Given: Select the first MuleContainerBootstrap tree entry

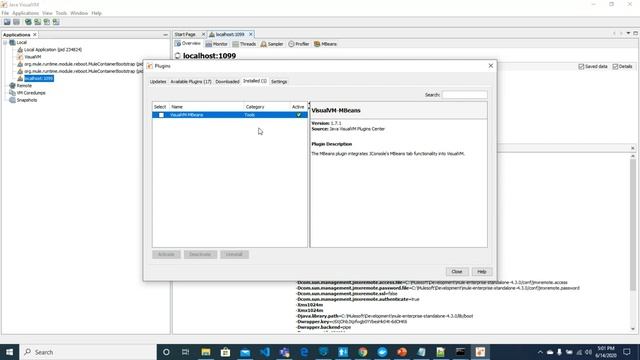Looking at the screenshot, I should point(83,64).
